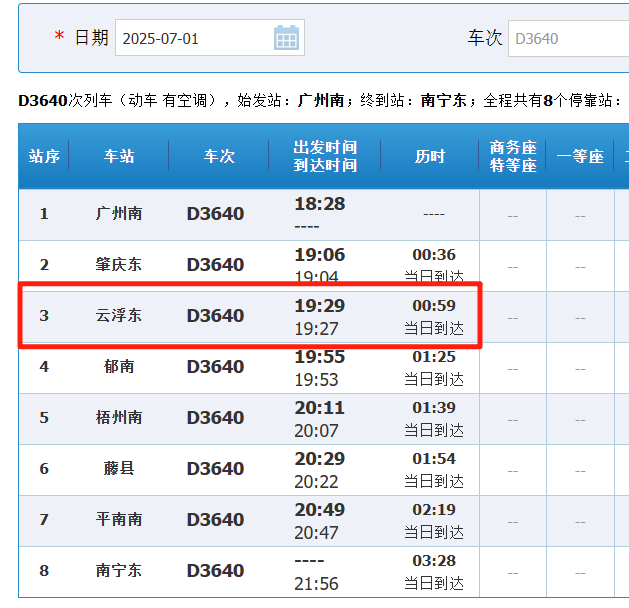Click the 18:28 departure time of 广州南
The image size is (629, 608).
pos(319,204)
